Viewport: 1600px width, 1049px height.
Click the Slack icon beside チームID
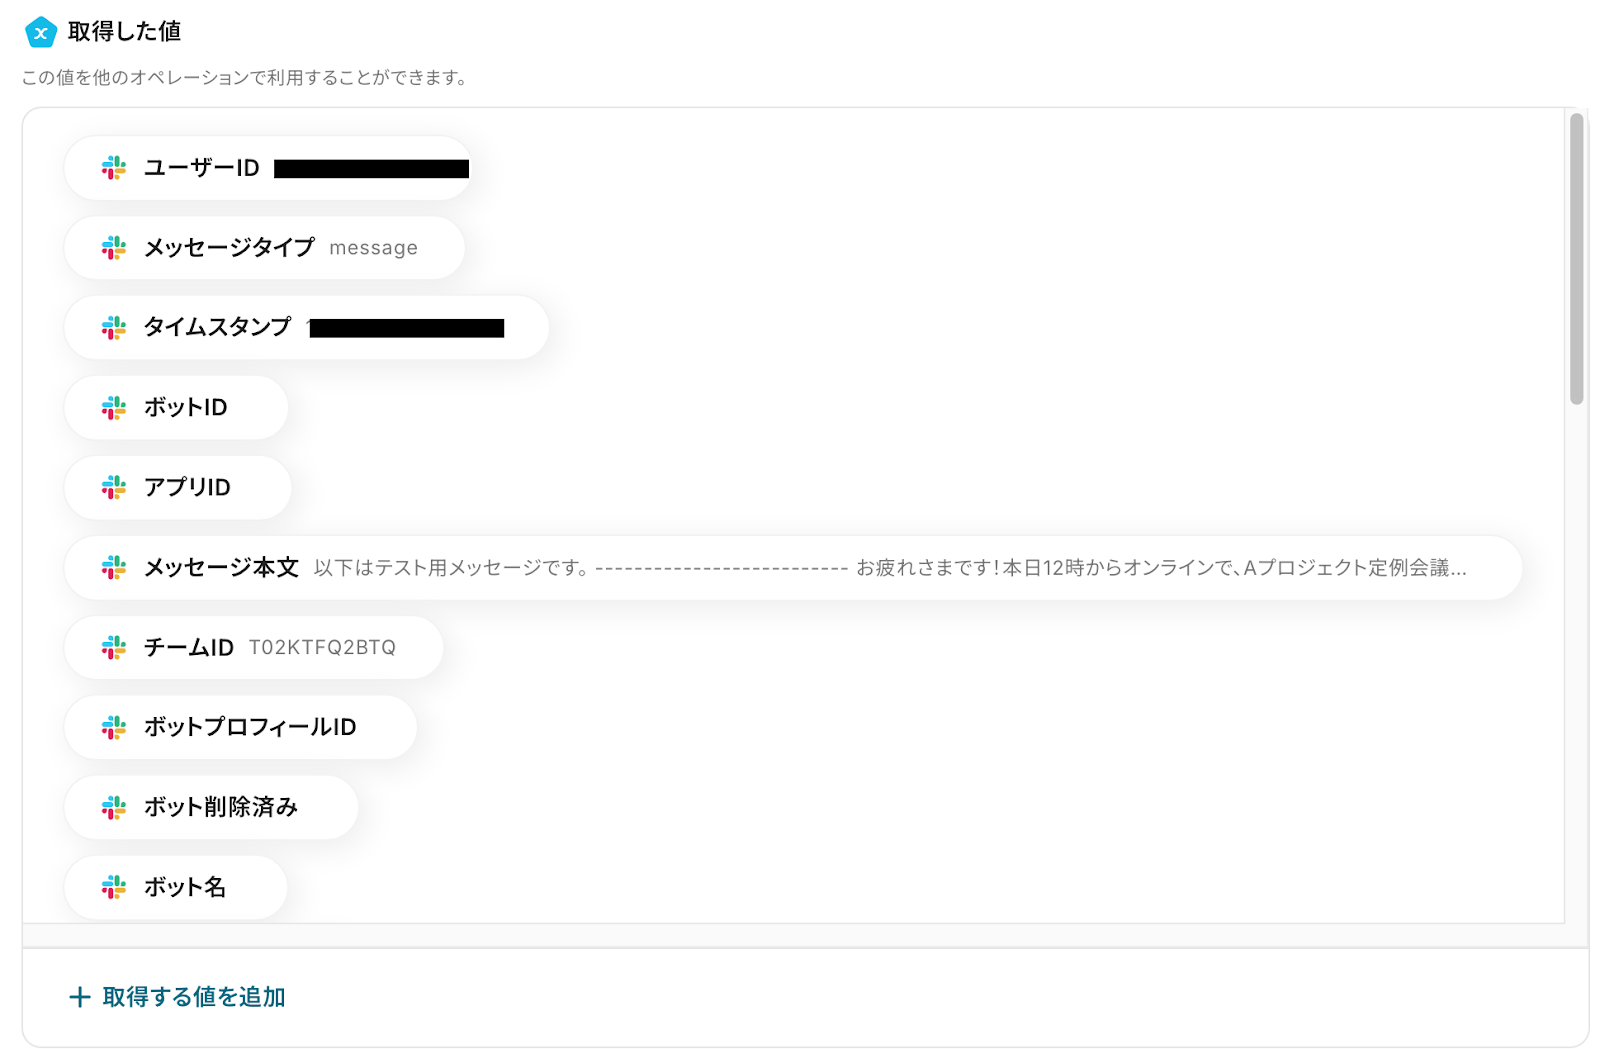coord(114,648)
